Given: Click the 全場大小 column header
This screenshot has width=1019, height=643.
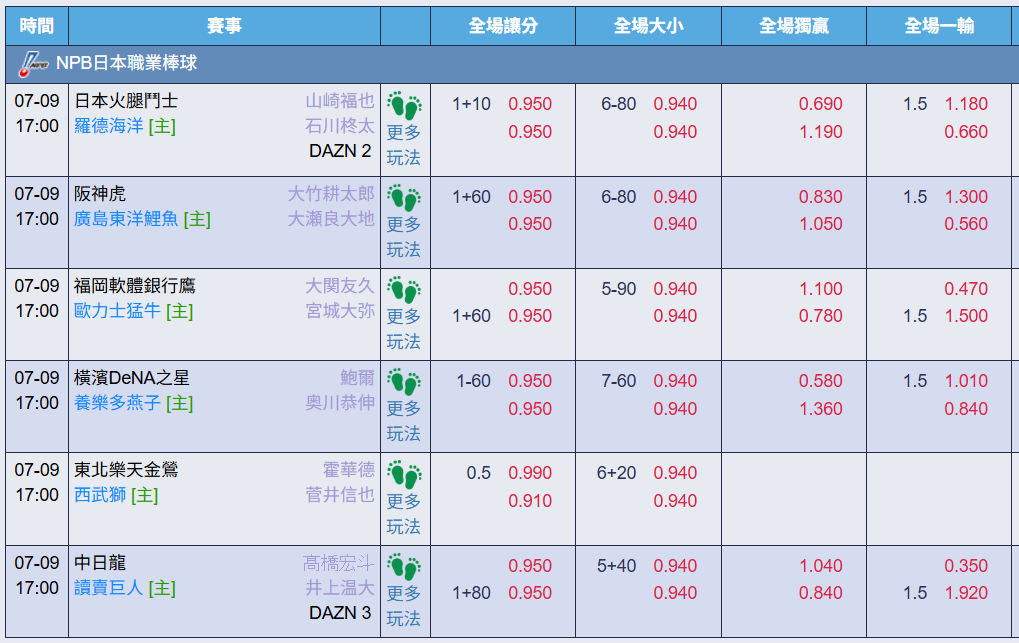Looking at the screenshot, I should click(x=648, y=26).
